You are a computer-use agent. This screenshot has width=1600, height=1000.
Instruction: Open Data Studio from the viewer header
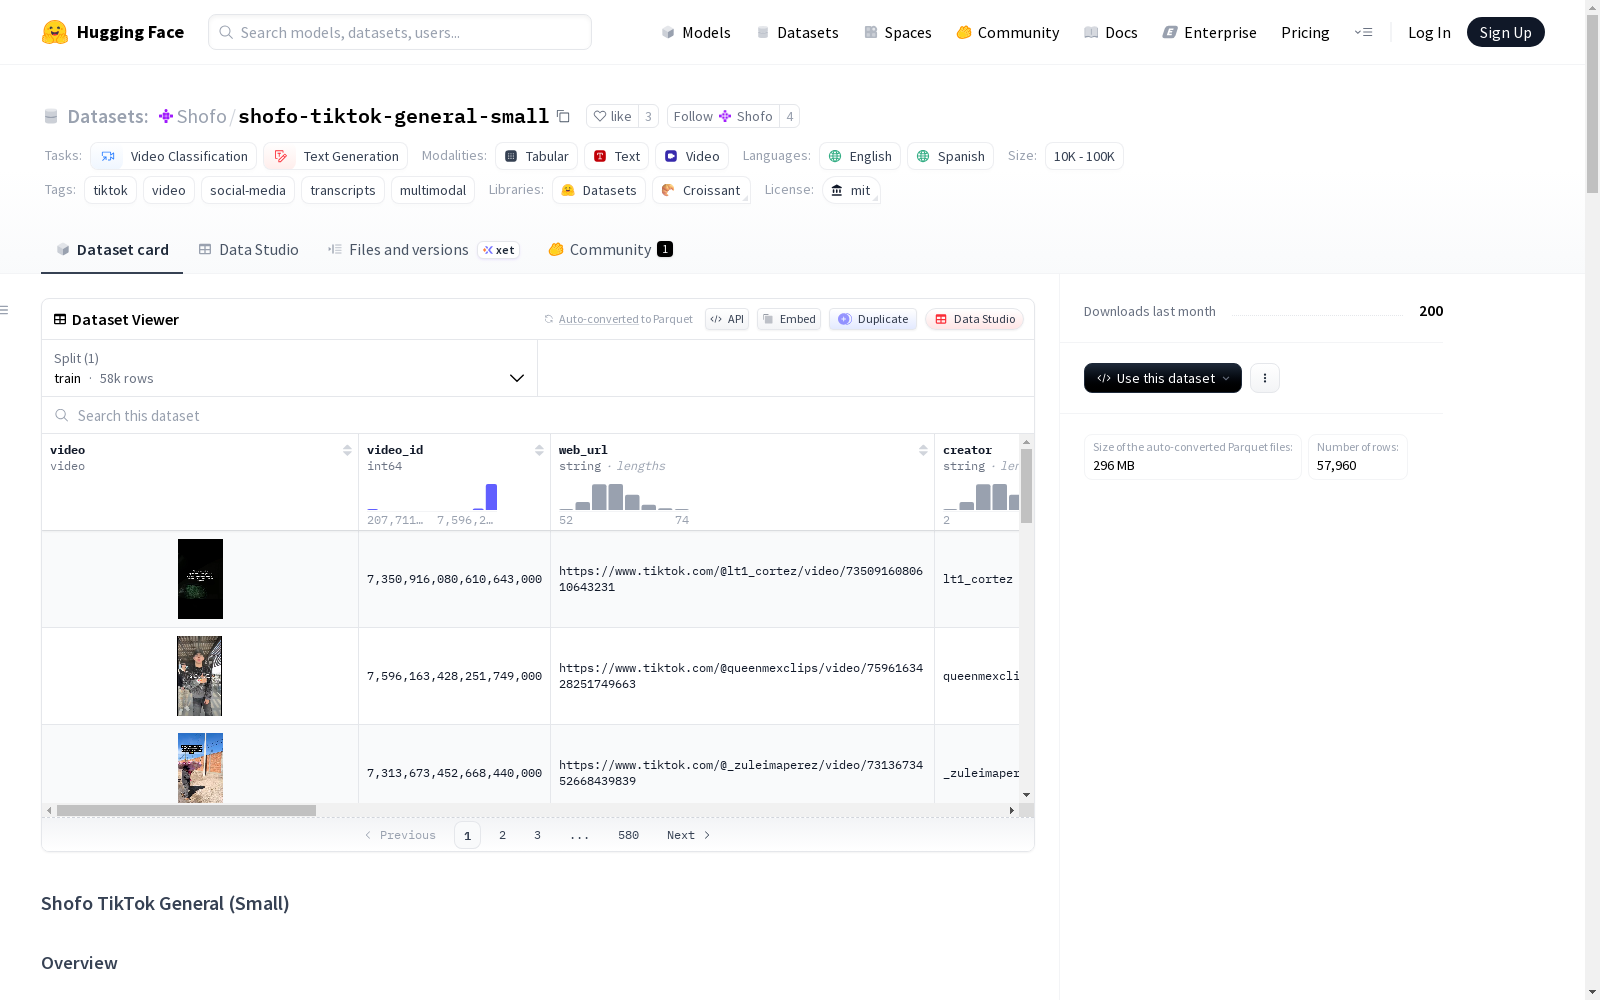pyautogui.click(x=974, y=319)
